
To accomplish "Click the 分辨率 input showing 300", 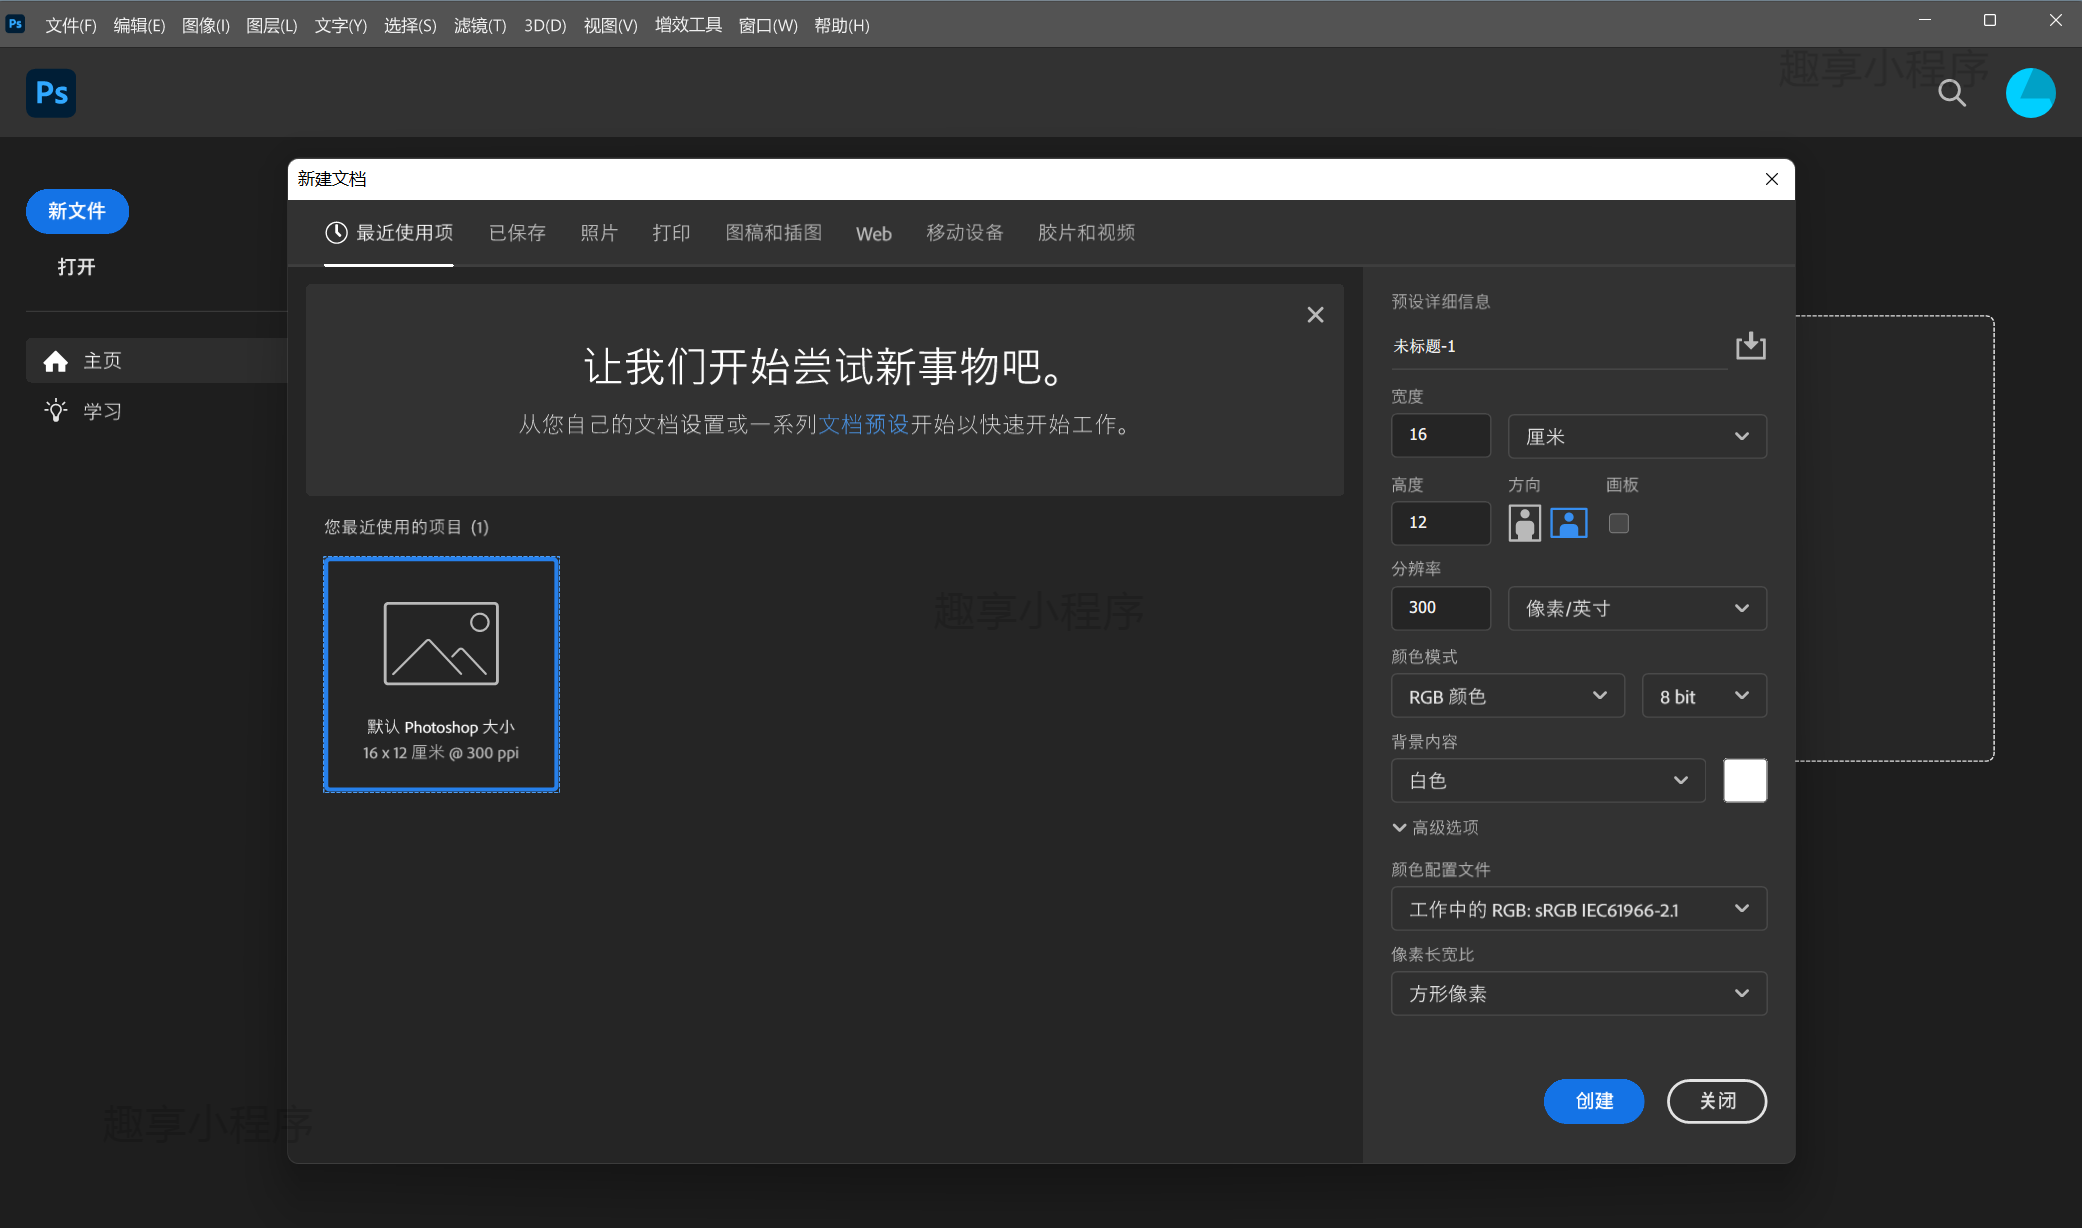I will coord(1440,608).
